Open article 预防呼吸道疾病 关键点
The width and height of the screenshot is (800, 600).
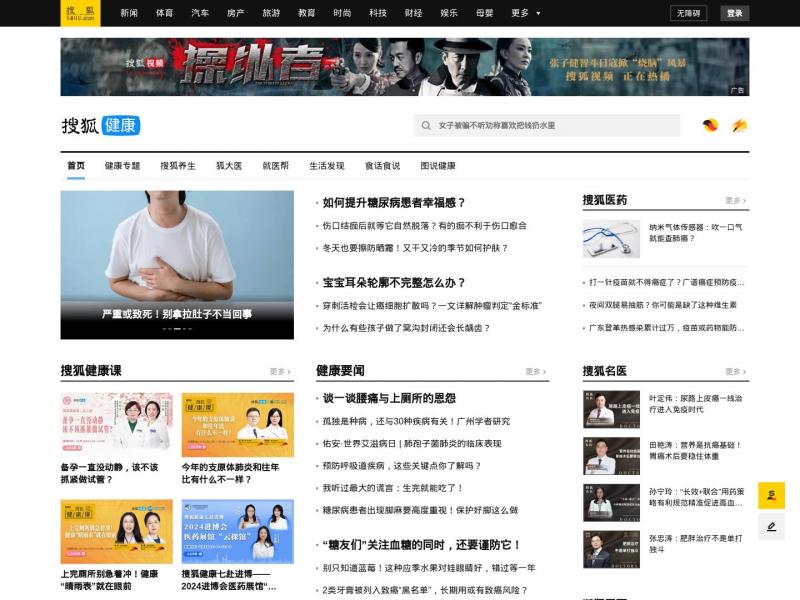click(402, 466)
